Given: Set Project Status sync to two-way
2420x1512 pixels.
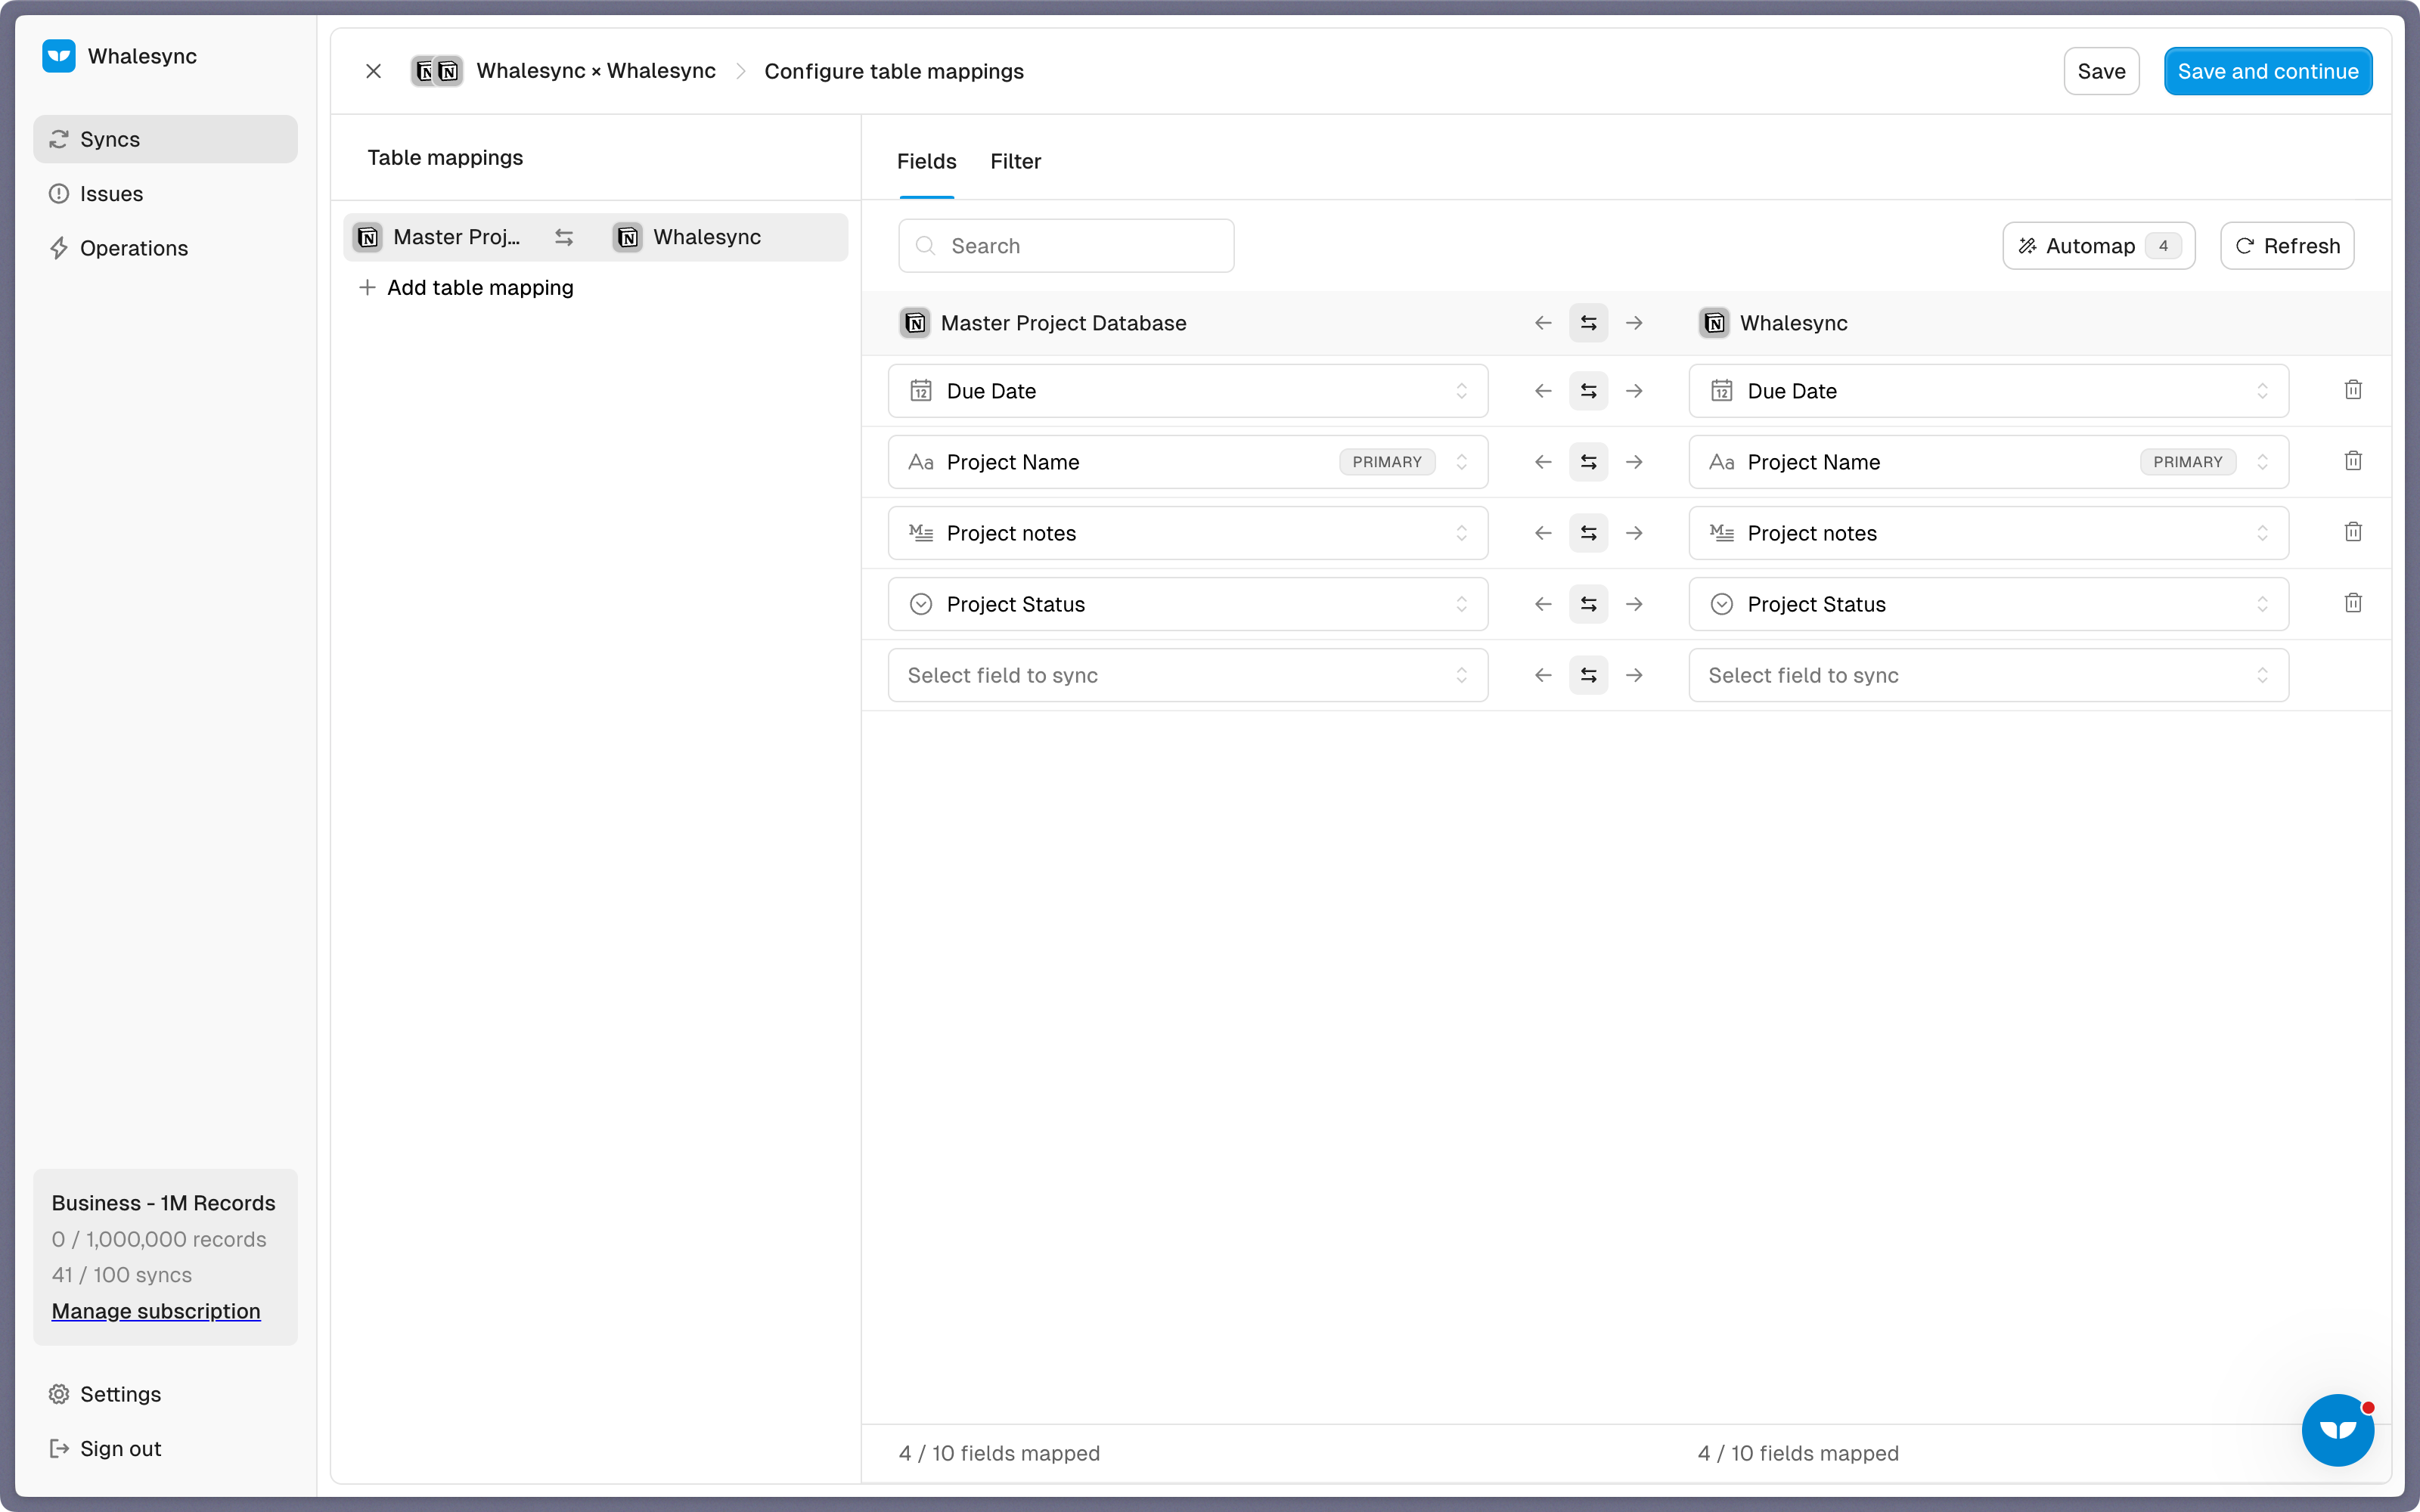Looking at the screenshot, I should [1588, 604].
